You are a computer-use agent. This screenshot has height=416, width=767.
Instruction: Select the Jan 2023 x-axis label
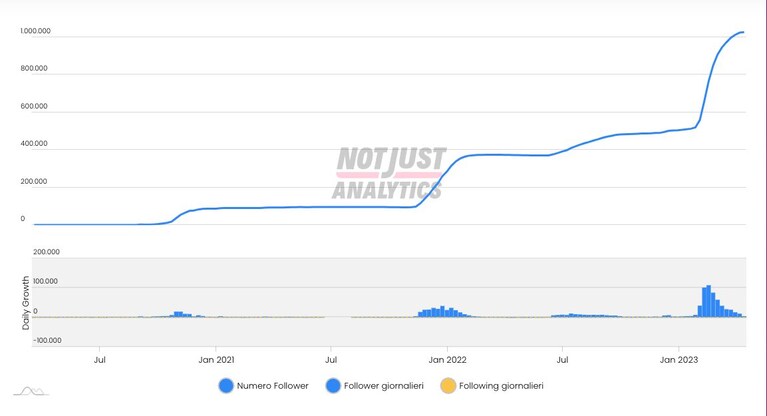click(678, 360)
